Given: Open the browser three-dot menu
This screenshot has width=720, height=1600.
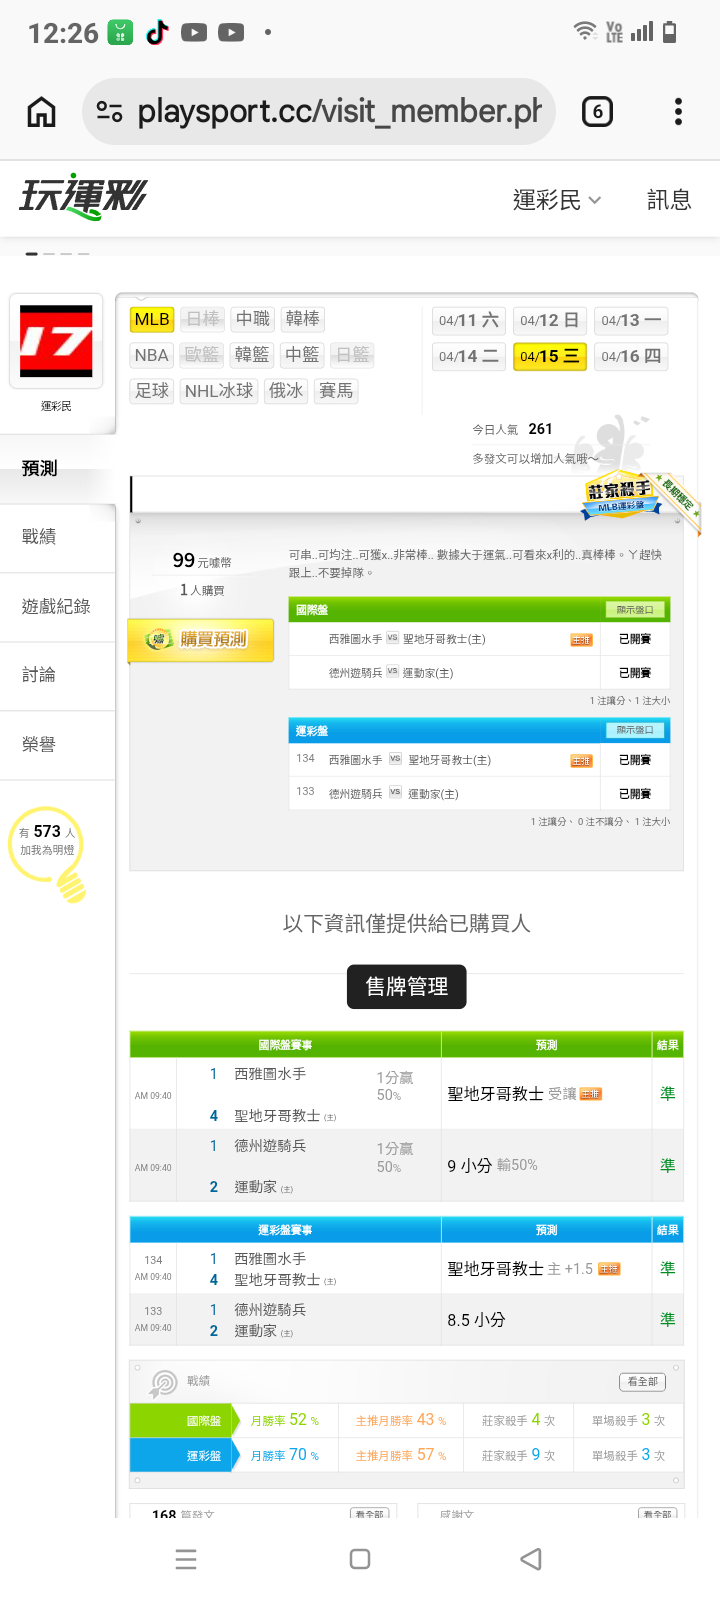Looking at the screenshot, I should tap(678, 112).
